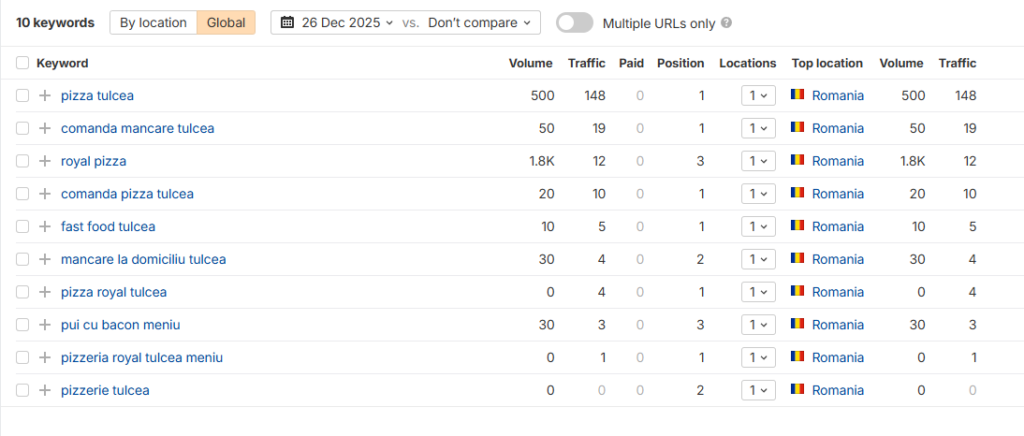The height and width of the screenshot is (436, 1024).
Task: Enable the Multiple URLs only switch
Action: click(574, 23)
